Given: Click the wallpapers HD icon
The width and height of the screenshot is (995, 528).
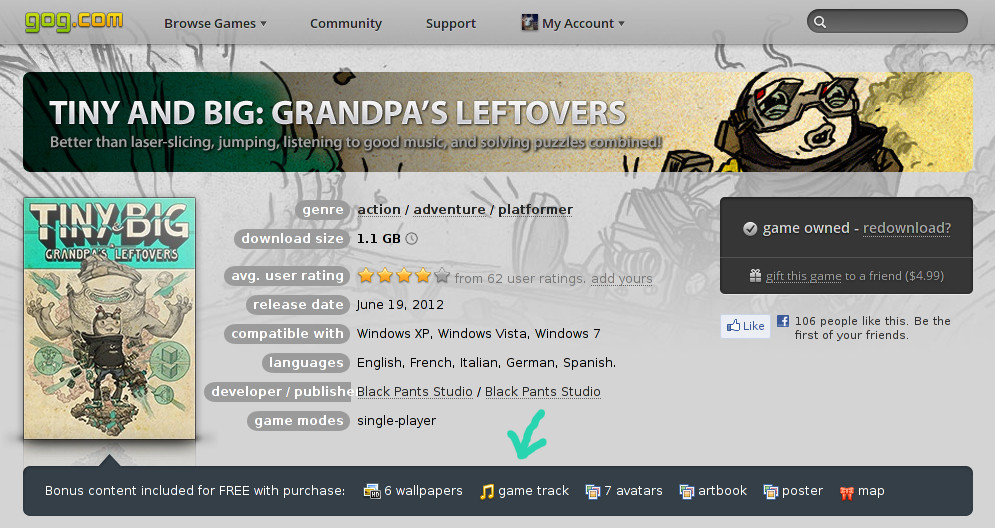Looking at the screenshot, I should (x=372, y=491).
